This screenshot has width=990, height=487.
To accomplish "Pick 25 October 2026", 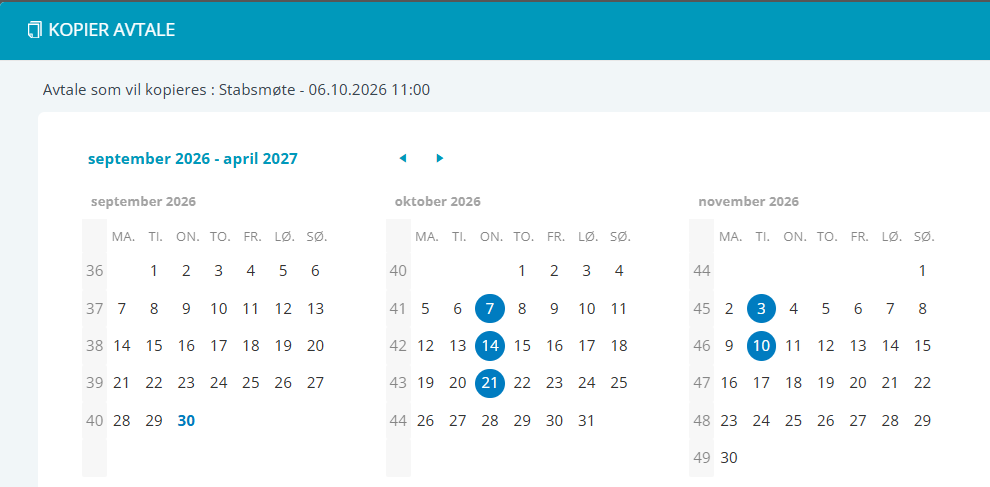I will [619, 383].
